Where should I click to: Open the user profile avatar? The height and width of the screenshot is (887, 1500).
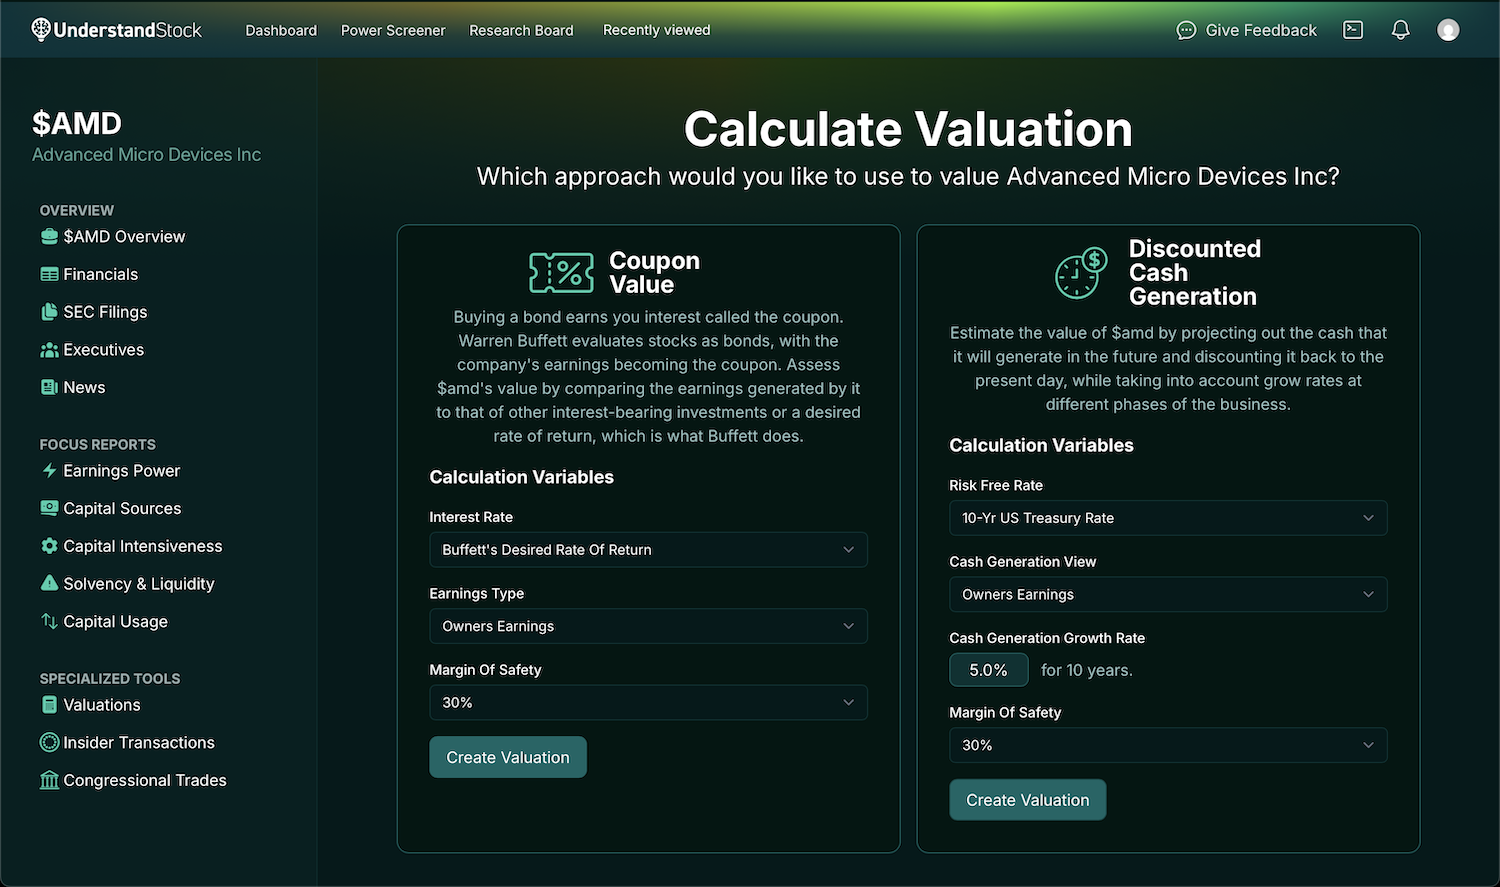[1448, 30]
